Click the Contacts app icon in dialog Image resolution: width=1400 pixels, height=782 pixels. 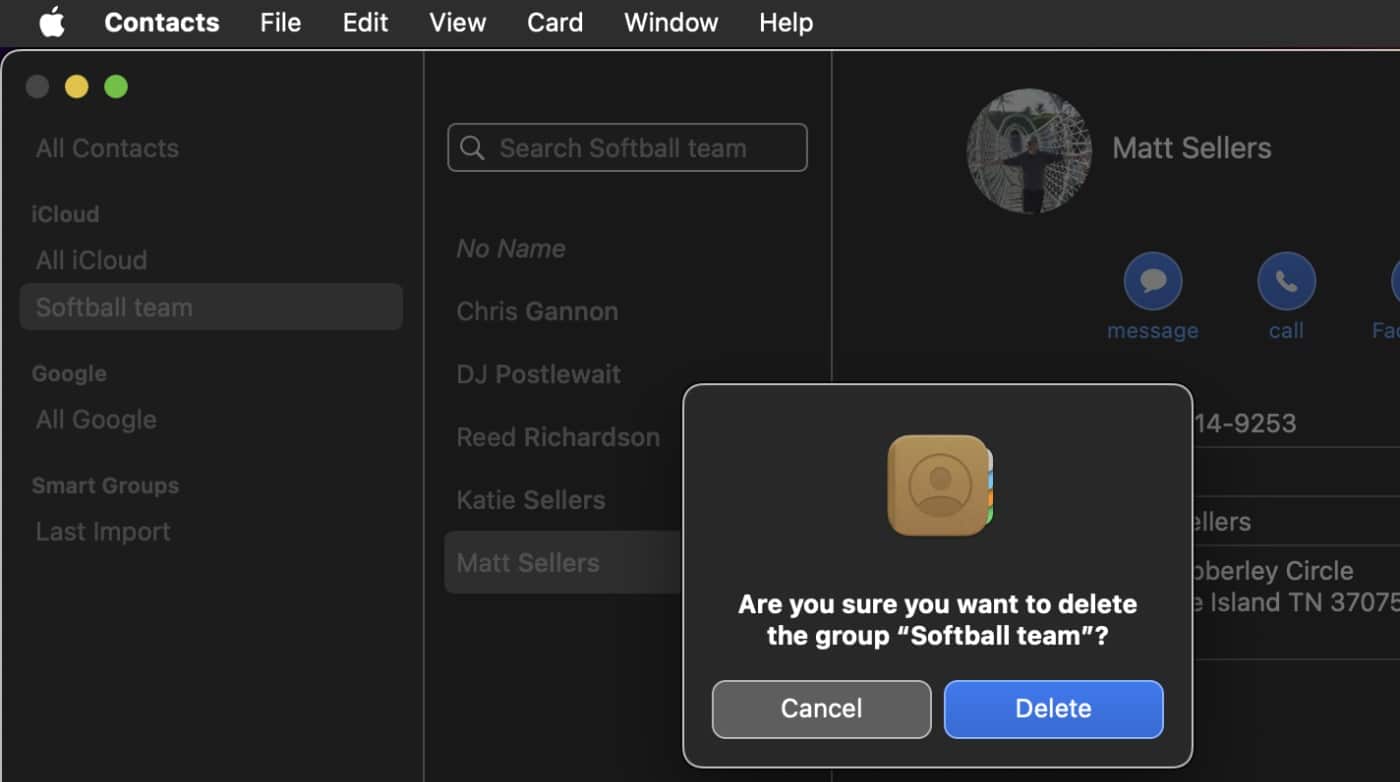point(939,485)
